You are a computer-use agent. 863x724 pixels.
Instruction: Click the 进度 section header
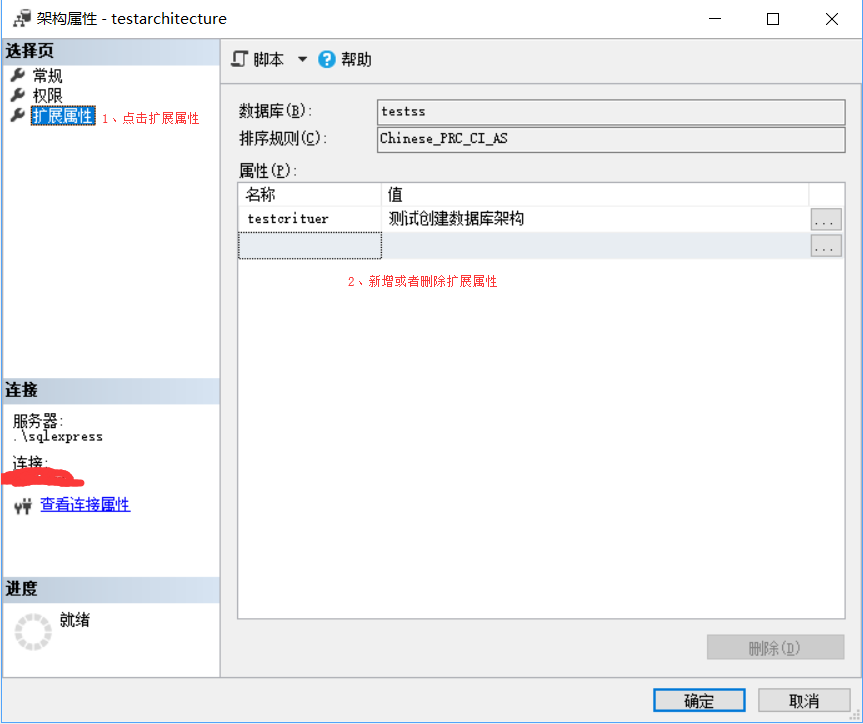111,589
